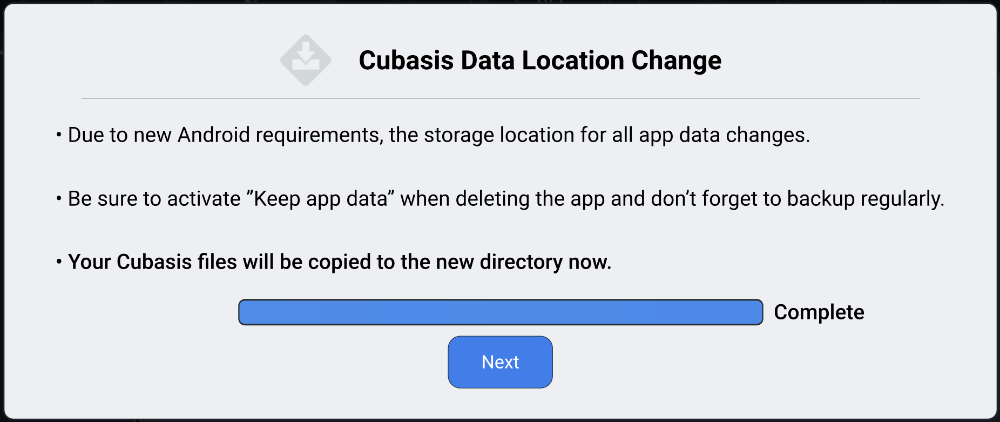Click the bullet before "Due to new Android"
Screen dimensions: 1000x422
[59, 136]
